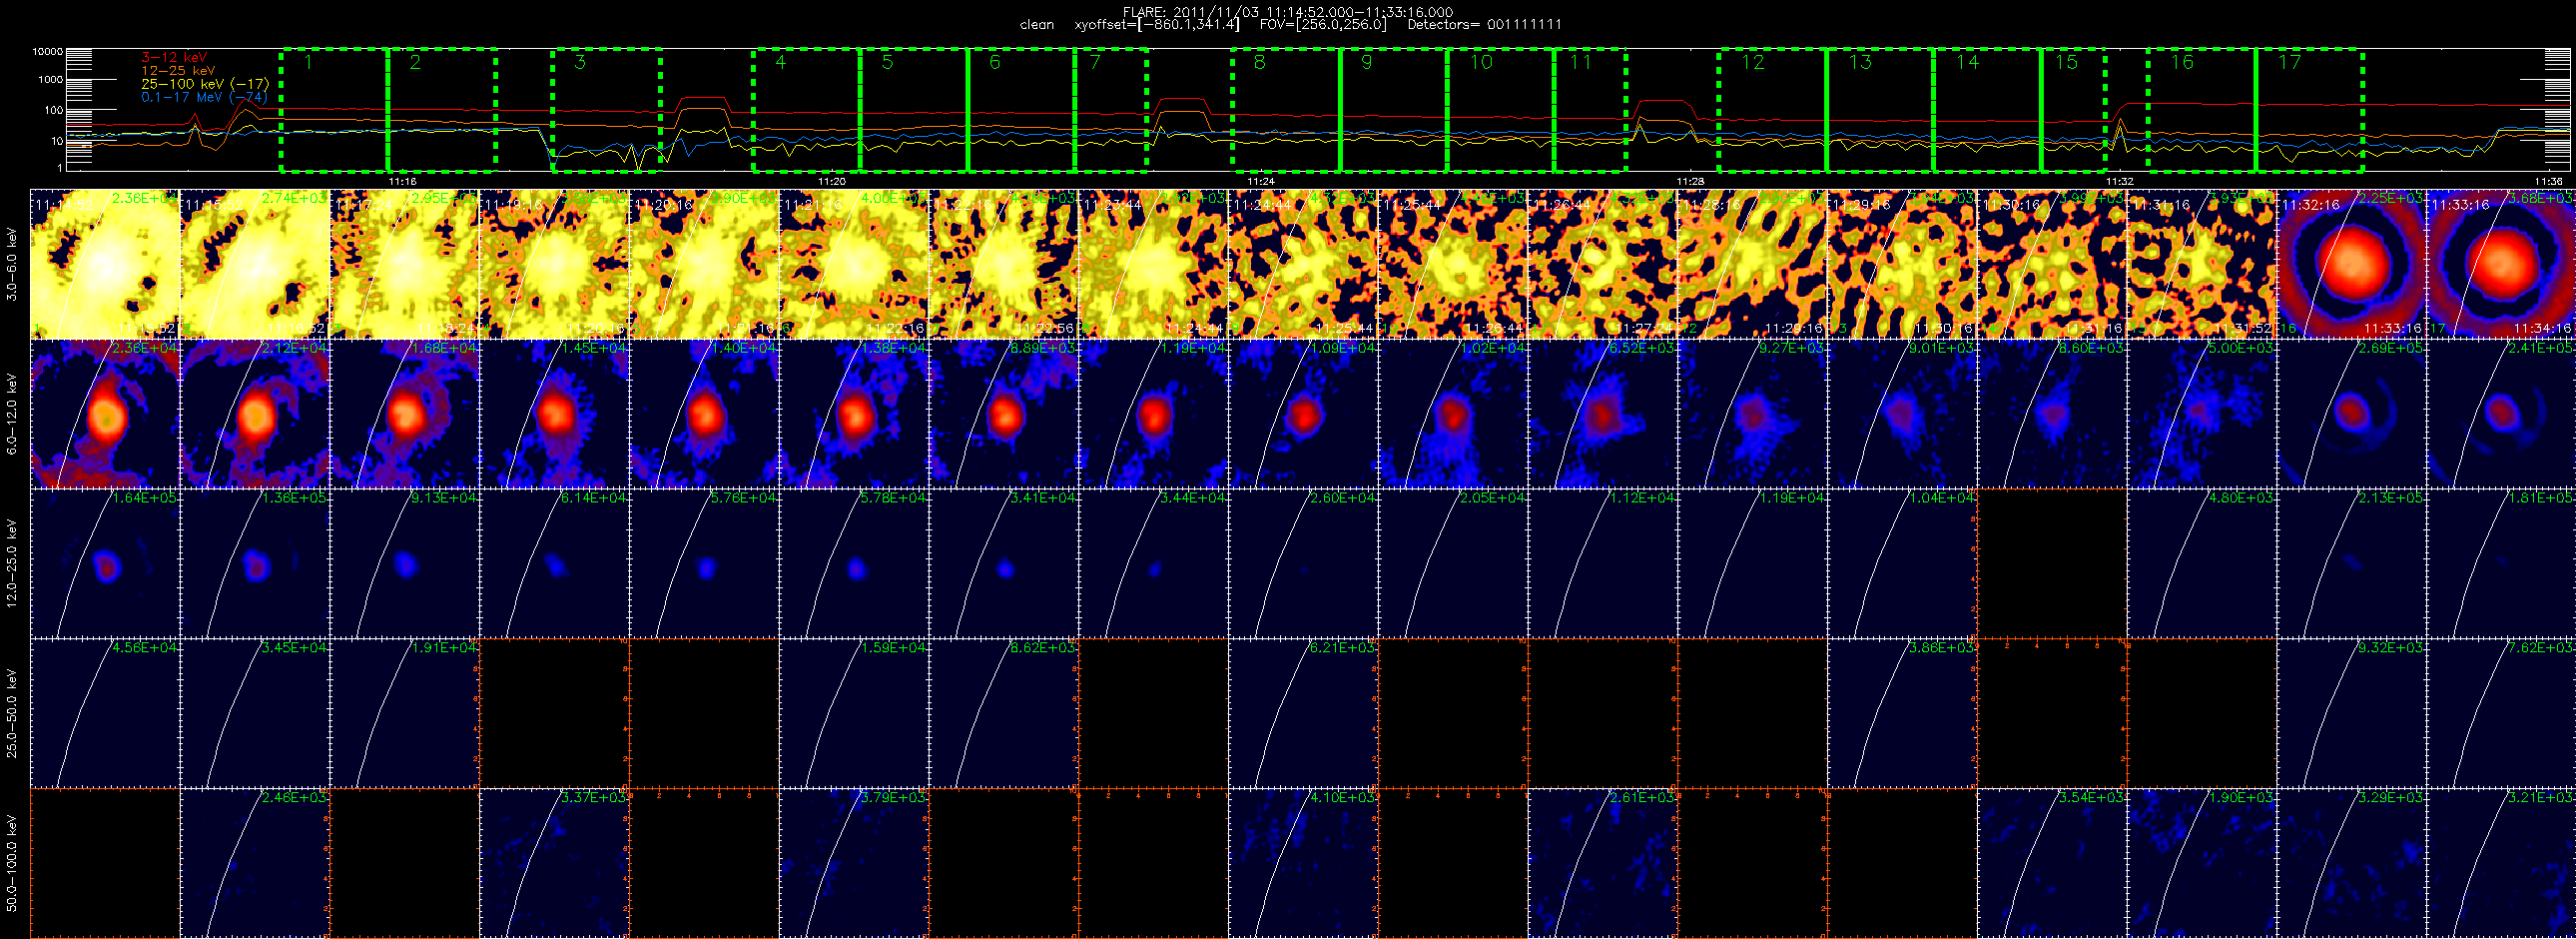This screenshot has width=2576, height=939.
Task: Open the 25-50 keV image labeled 1.59E+04
Action: [854, 713]
